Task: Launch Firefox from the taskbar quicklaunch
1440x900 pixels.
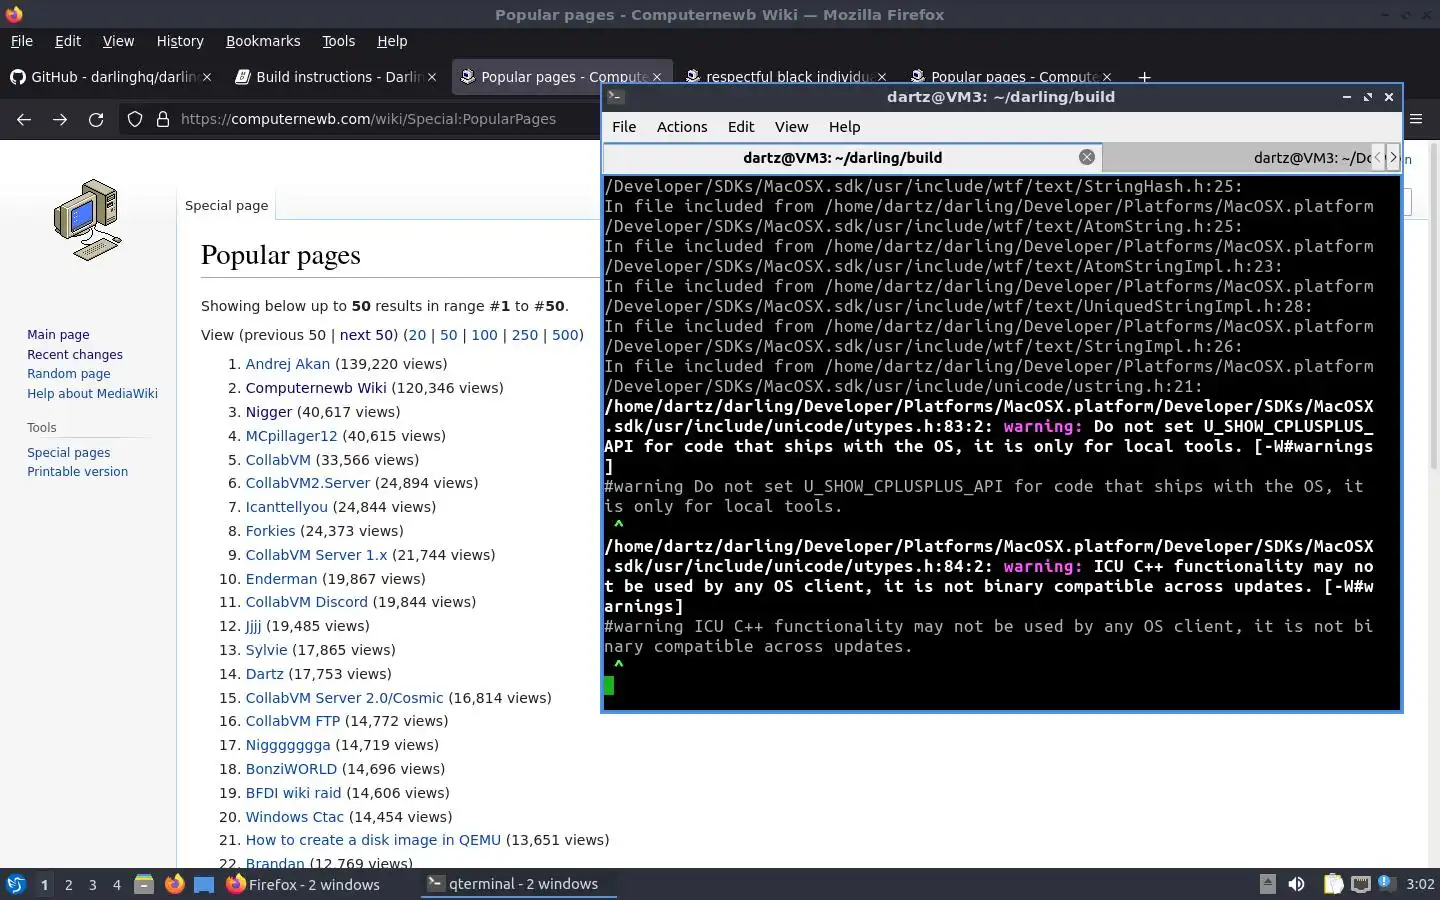Action: (x=174, y=884)
